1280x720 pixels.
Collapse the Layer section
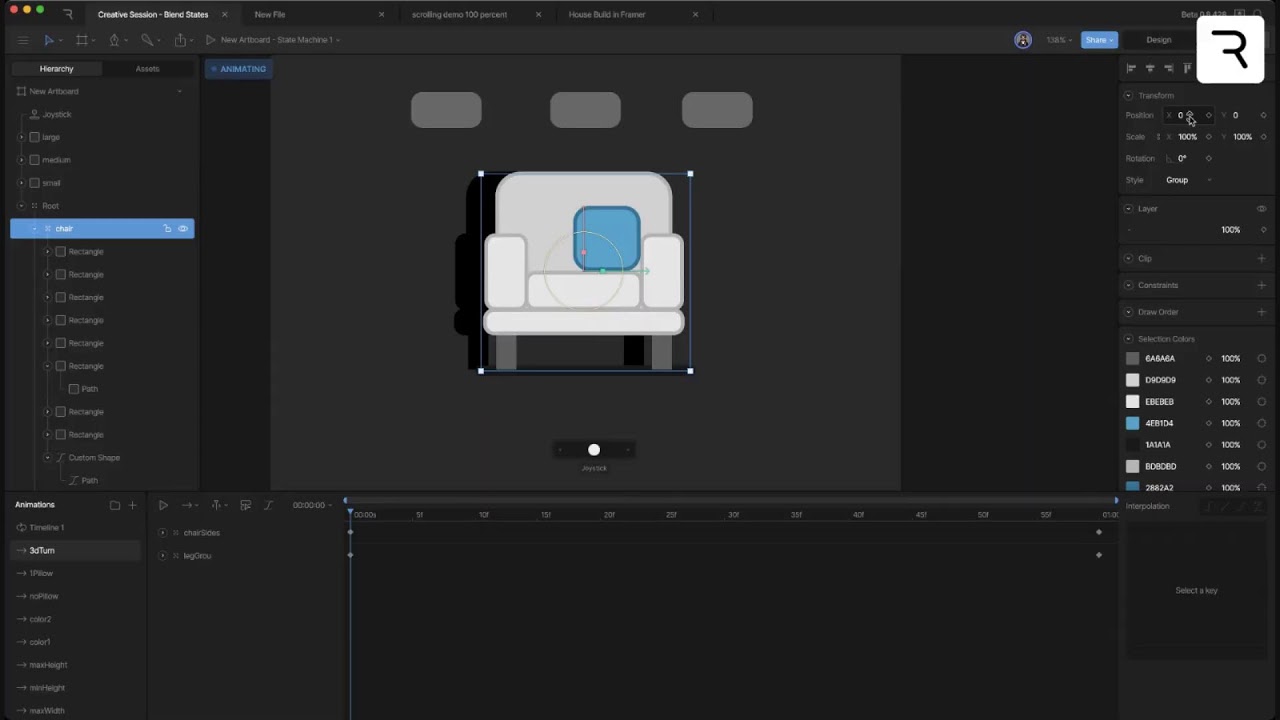(x=1129, y=209)
